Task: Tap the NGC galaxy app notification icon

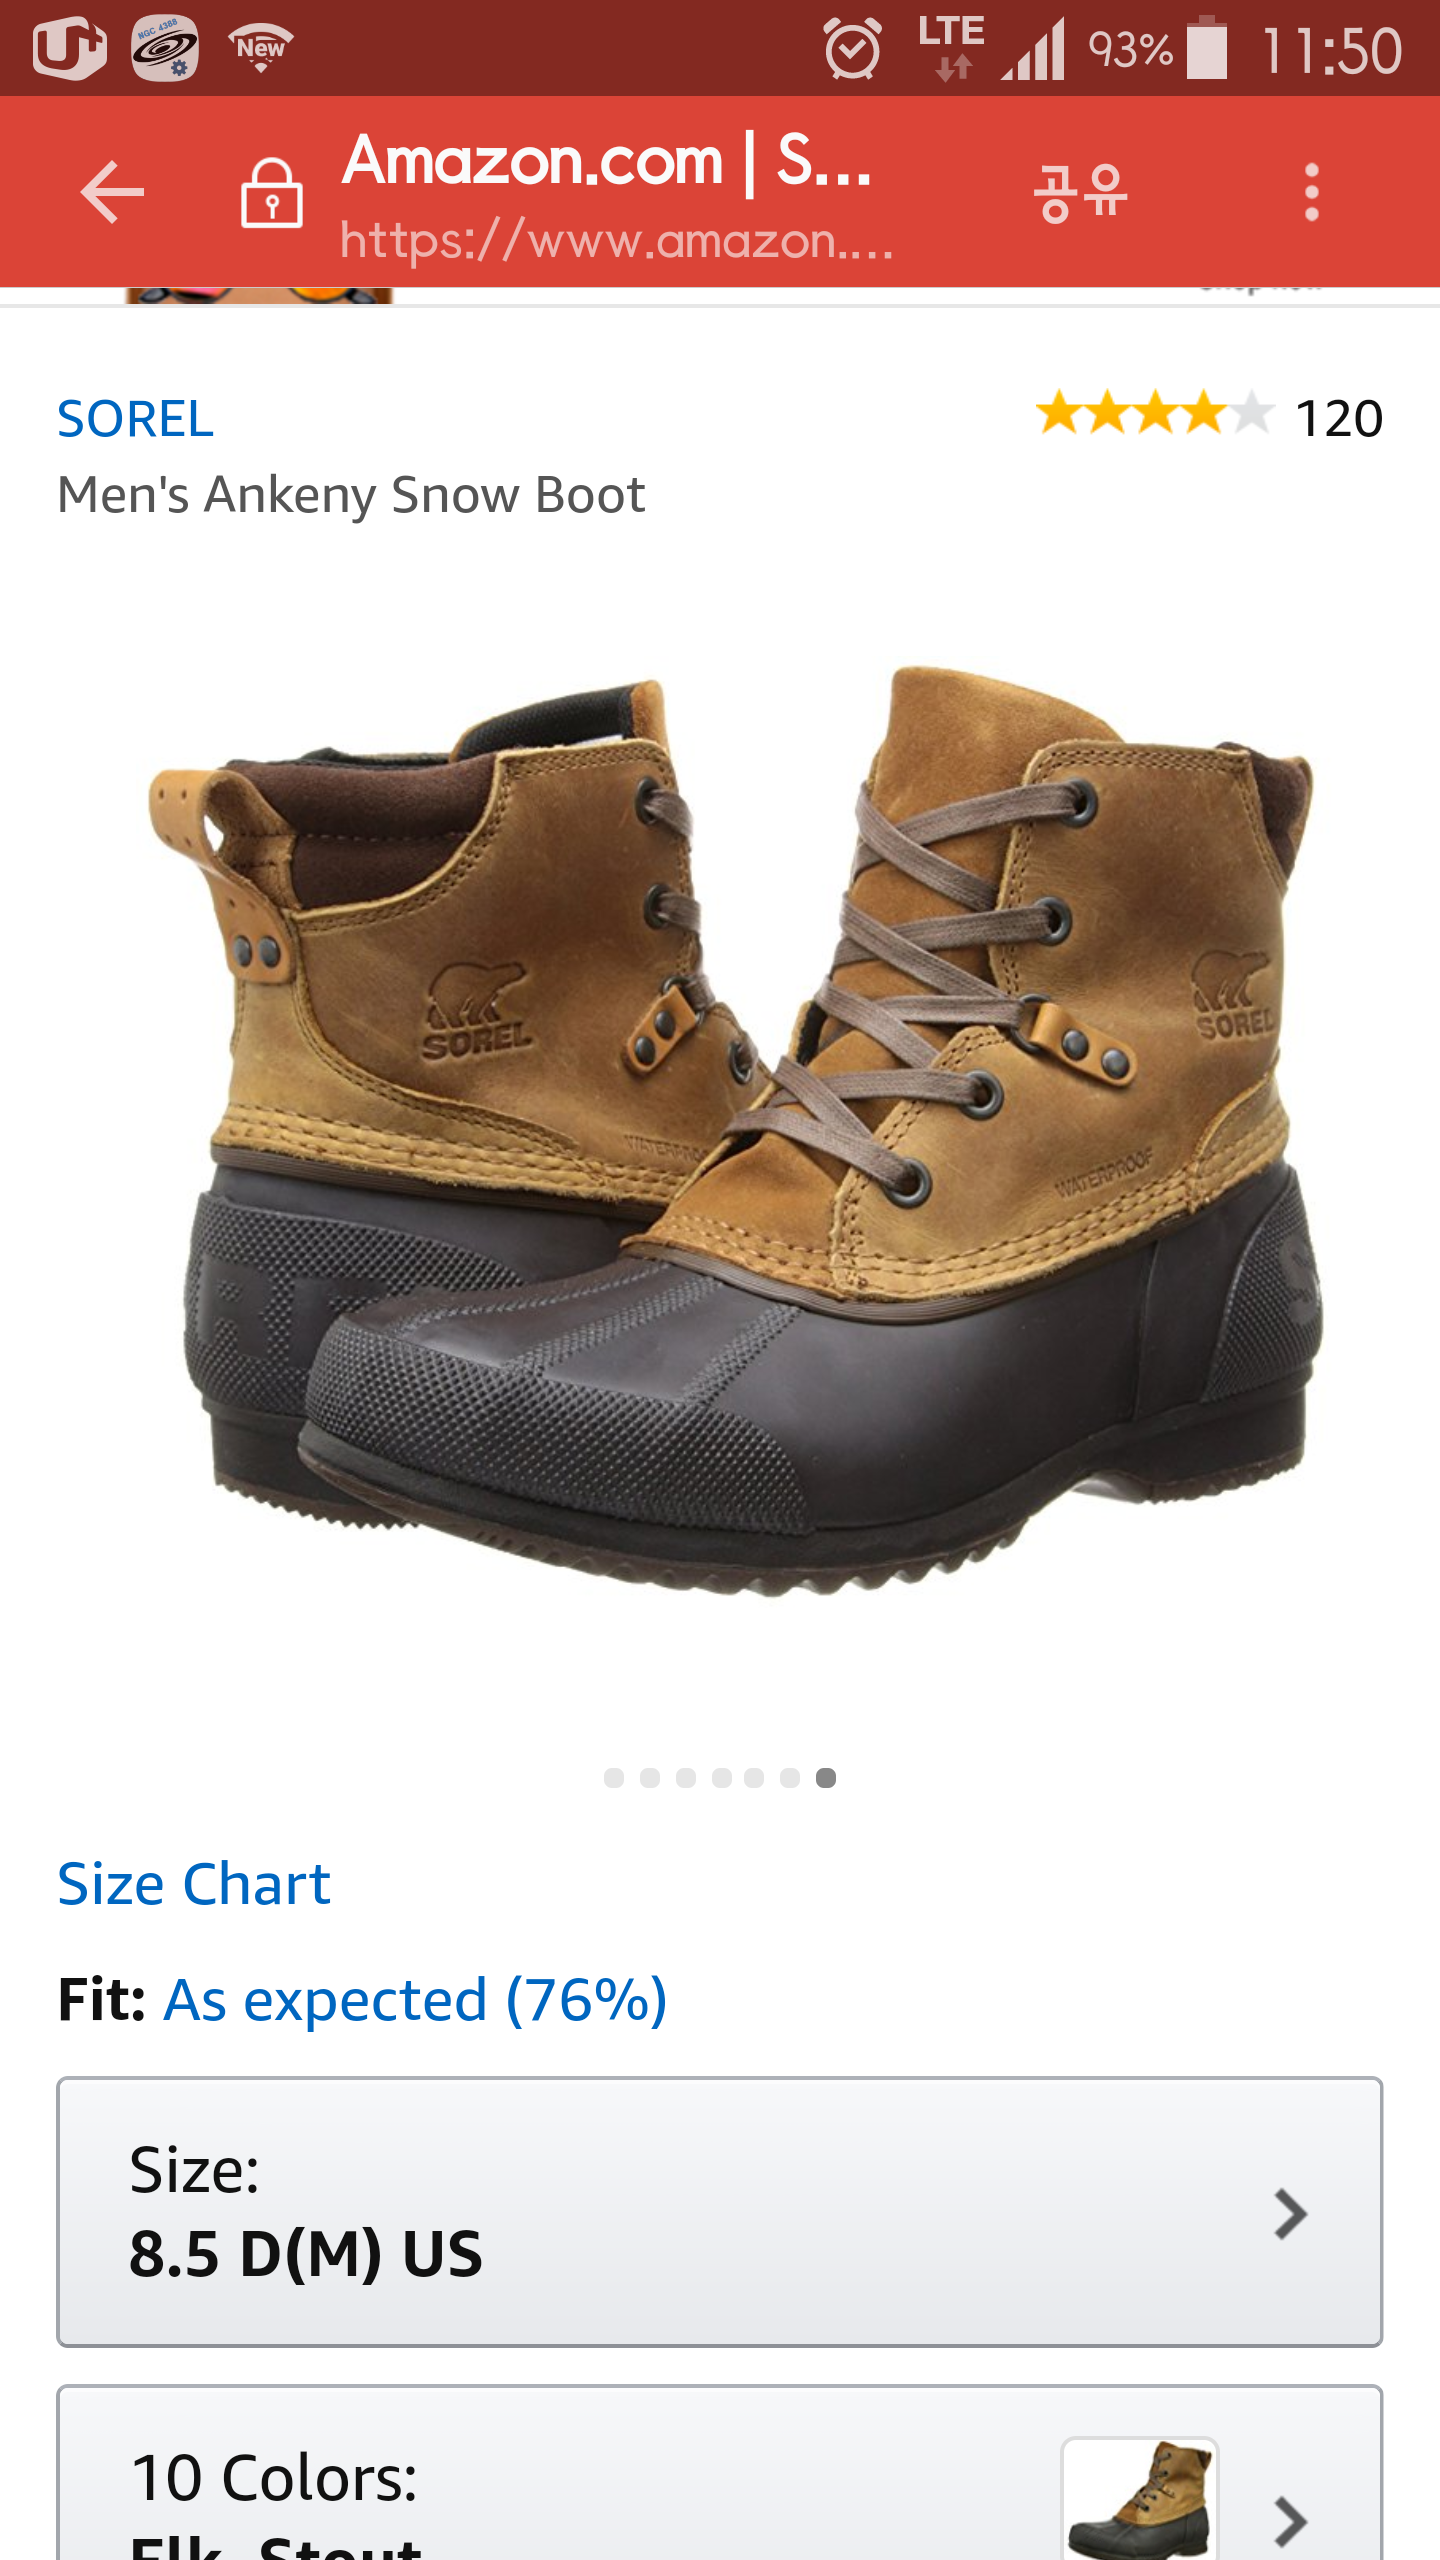Action: (165, 48)
